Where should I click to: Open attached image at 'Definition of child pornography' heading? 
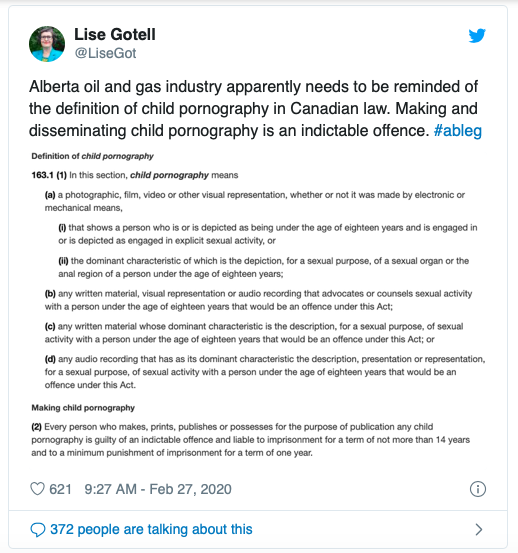(92, 156)
